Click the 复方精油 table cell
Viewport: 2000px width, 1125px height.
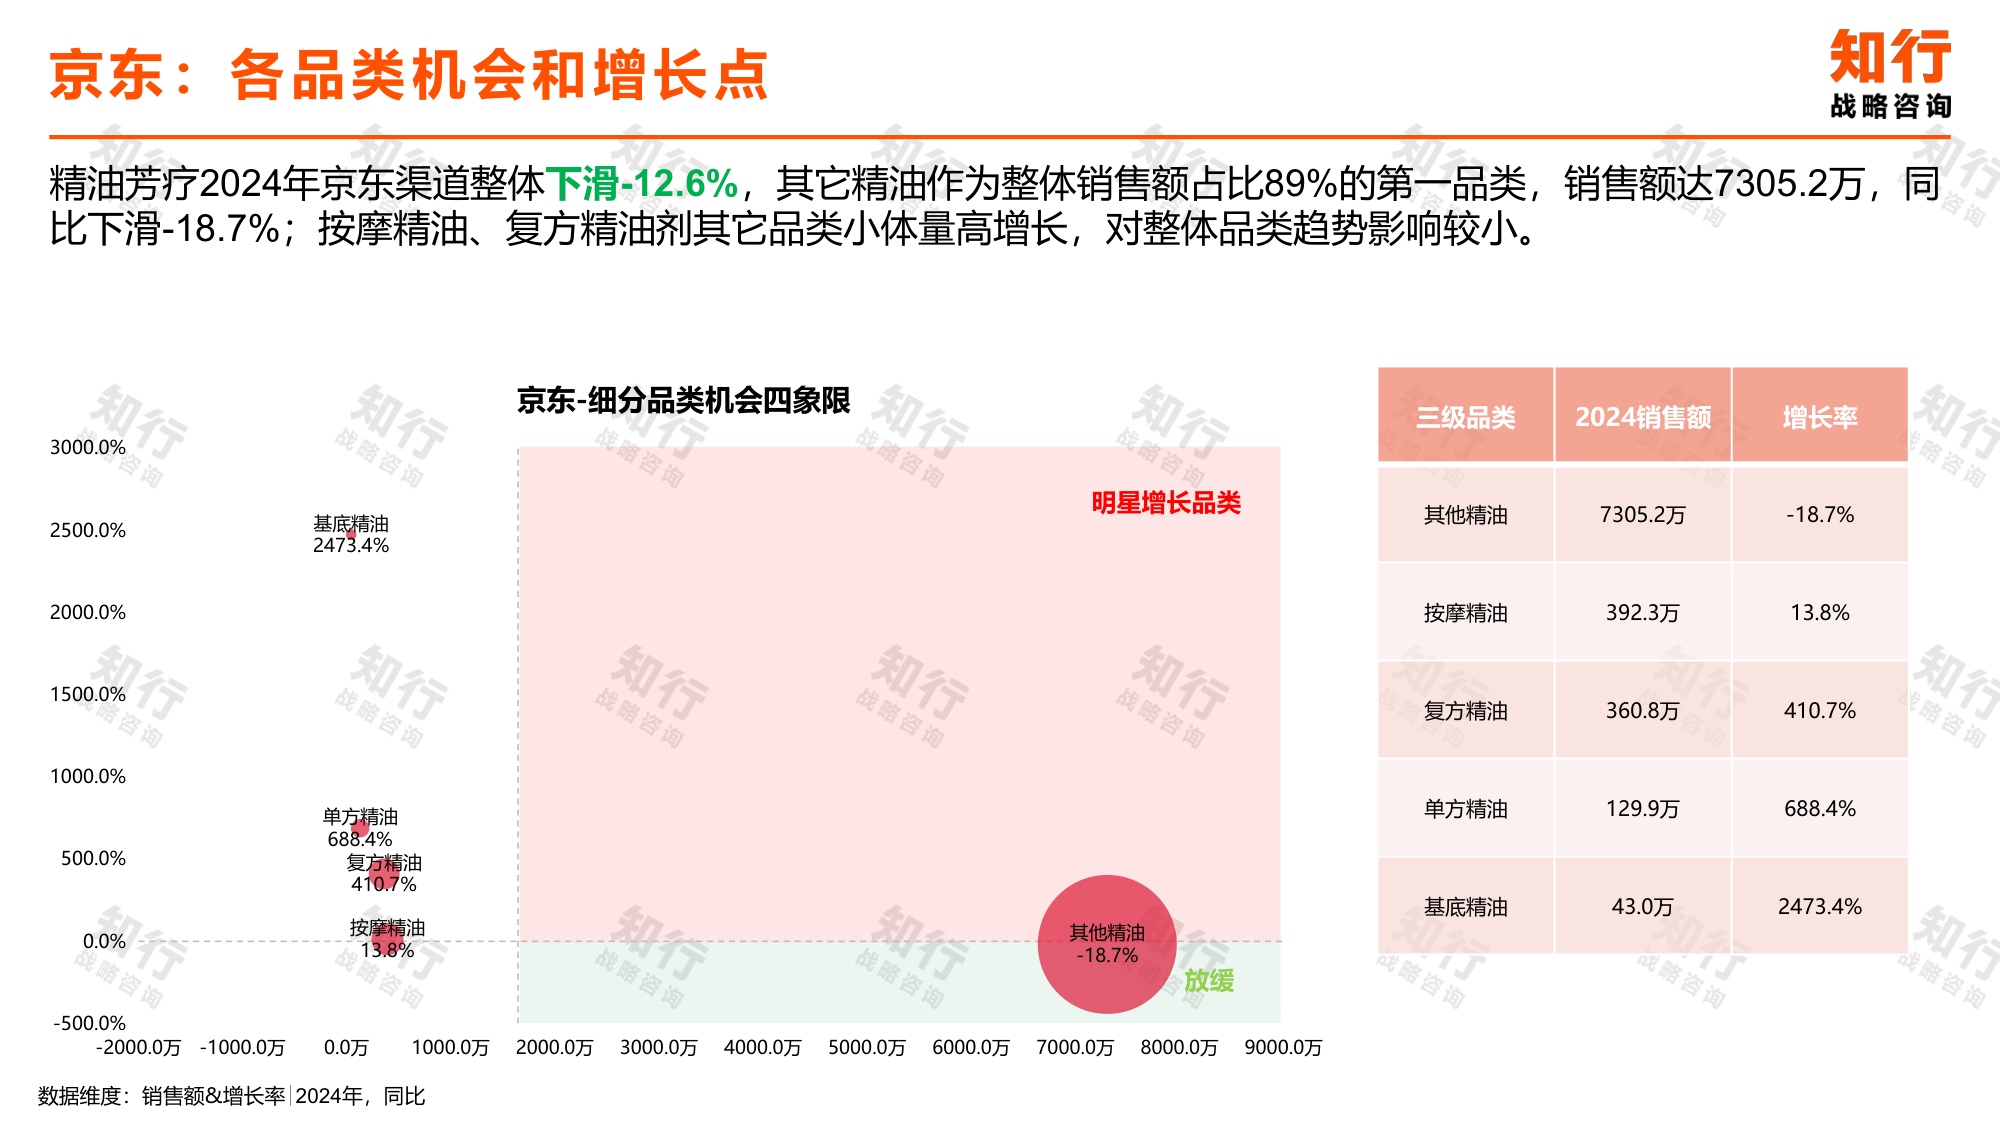(1466, 711)
